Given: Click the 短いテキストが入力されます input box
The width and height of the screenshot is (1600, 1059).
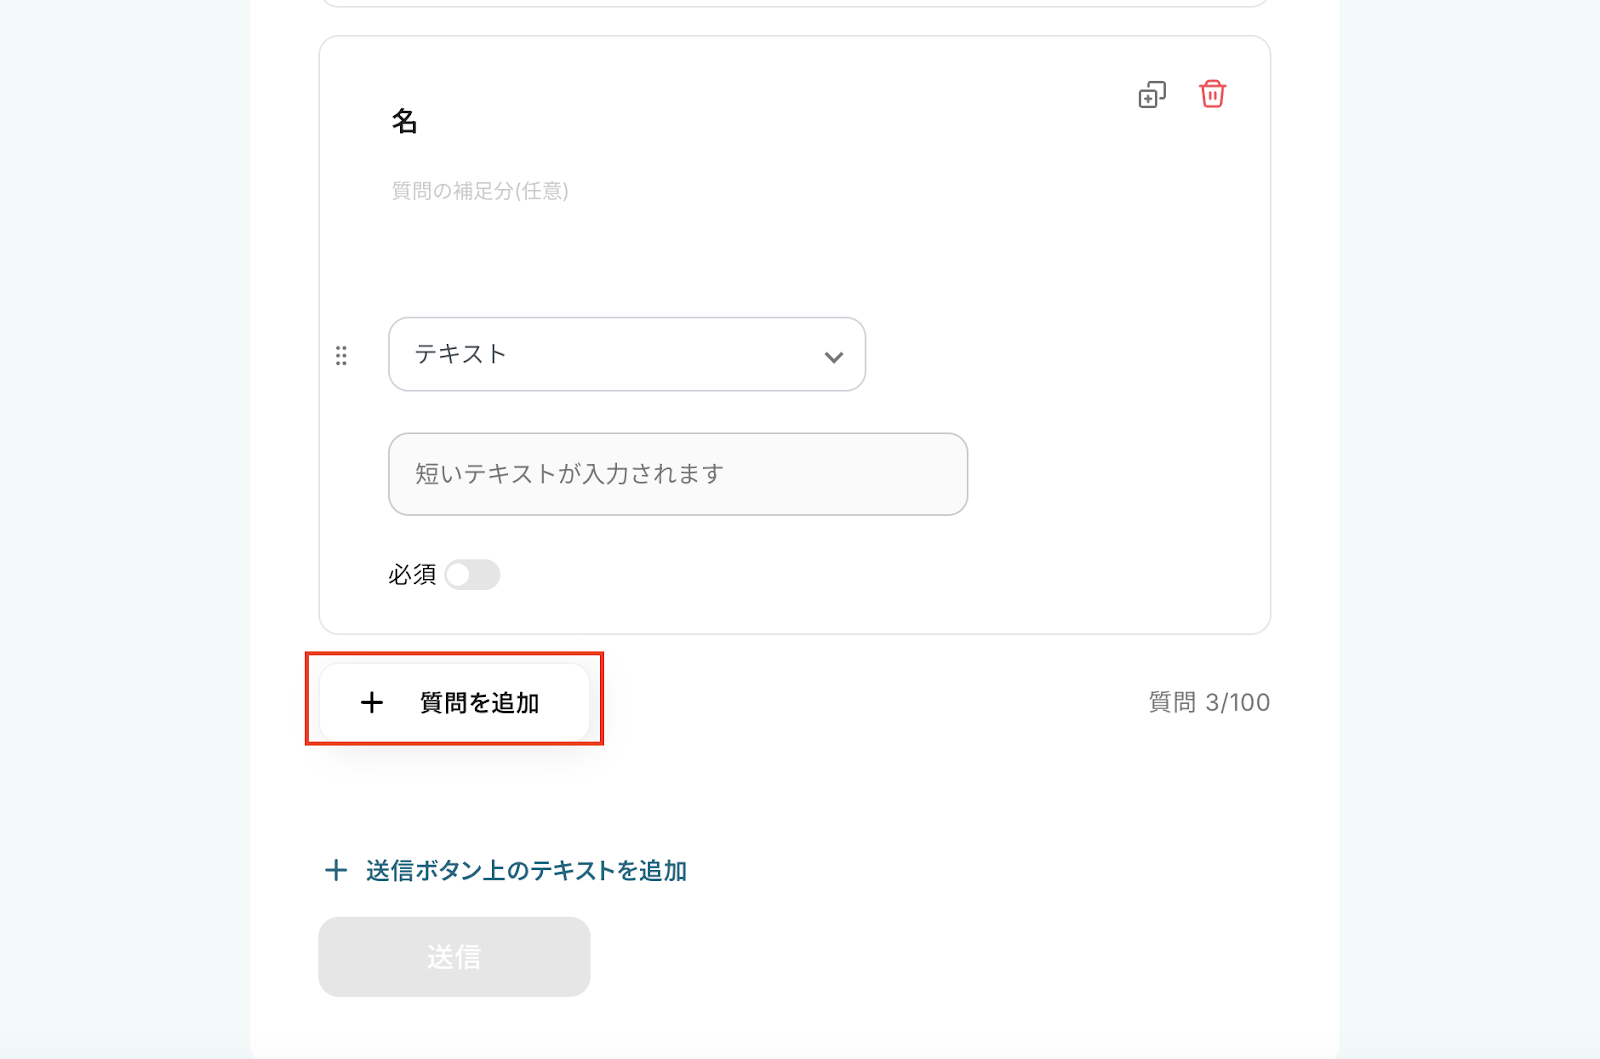Looking at the screenshot, I should coord(677,474).
